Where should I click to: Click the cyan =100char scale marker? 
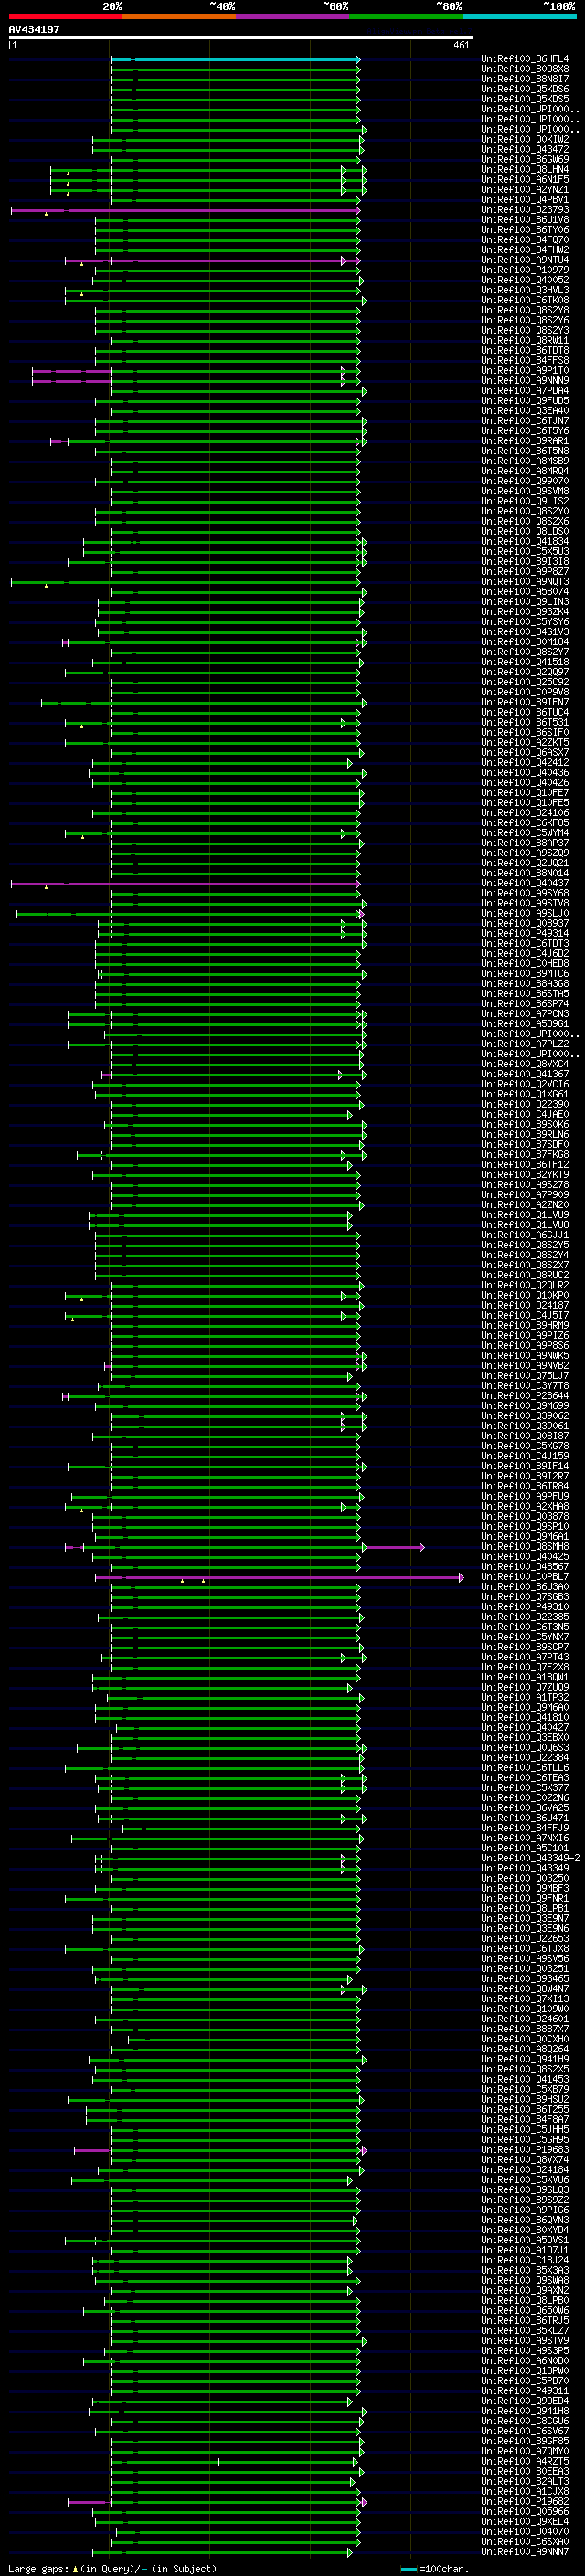pos(409,2568)
